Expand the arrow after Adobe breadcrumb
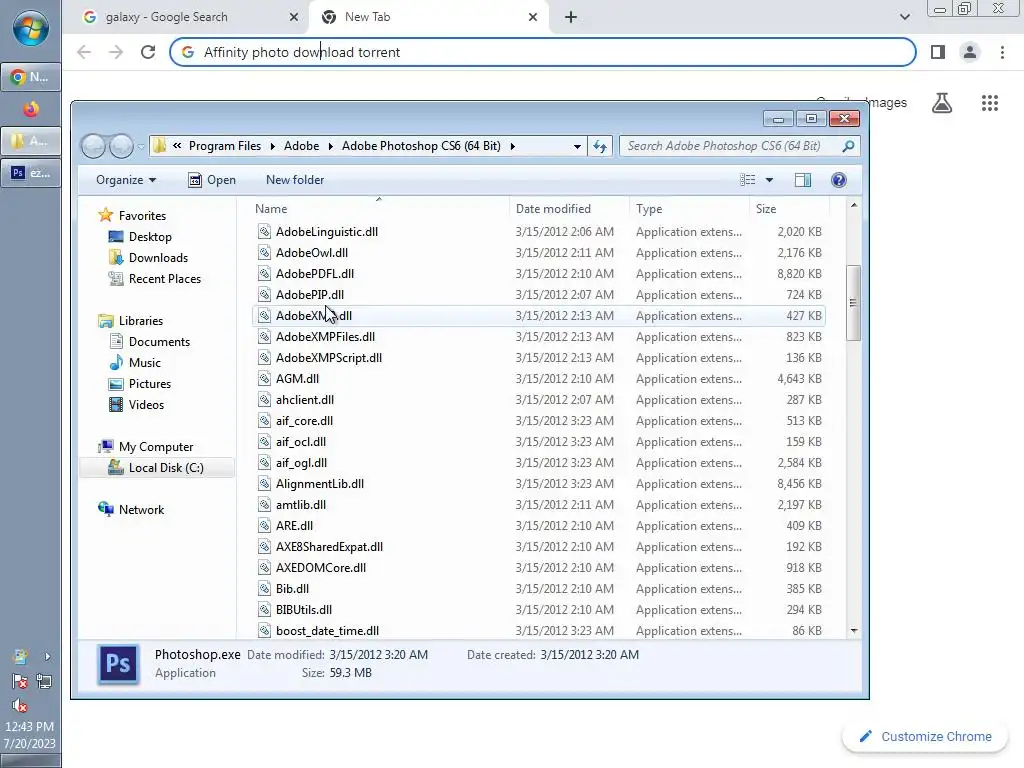The height and width of the screenshot is (768, 1024). click(330, 146)
